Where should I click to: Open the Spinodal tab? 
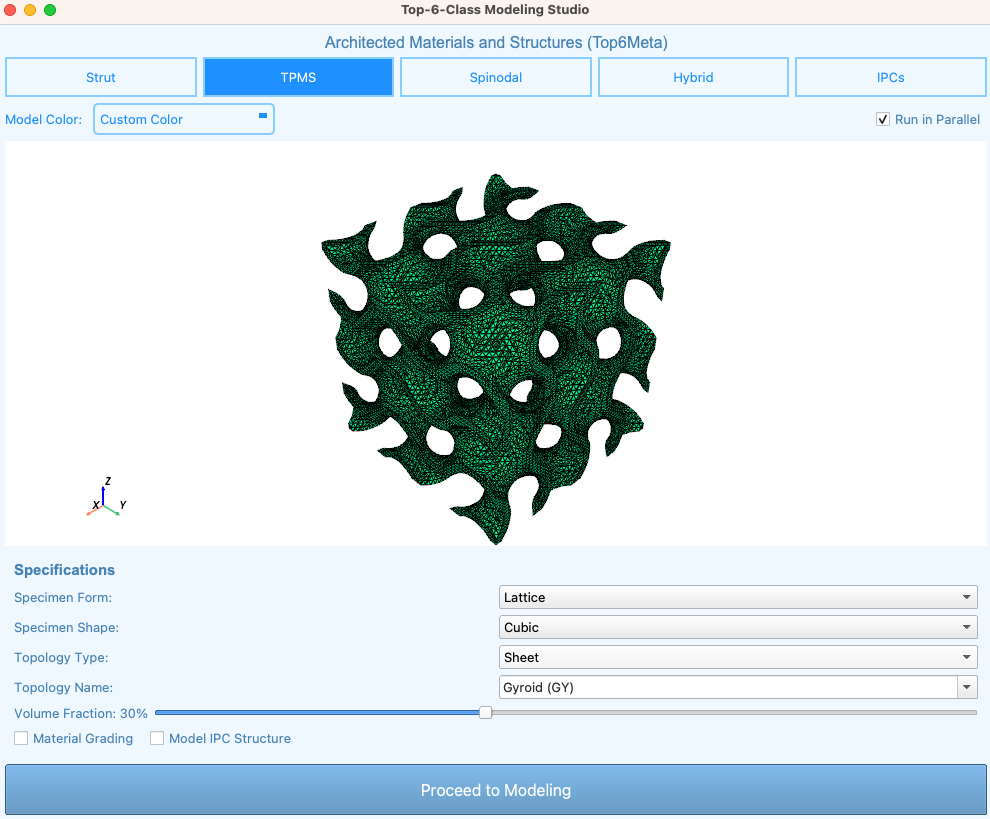pyautogui.click(x=496, y=77)
